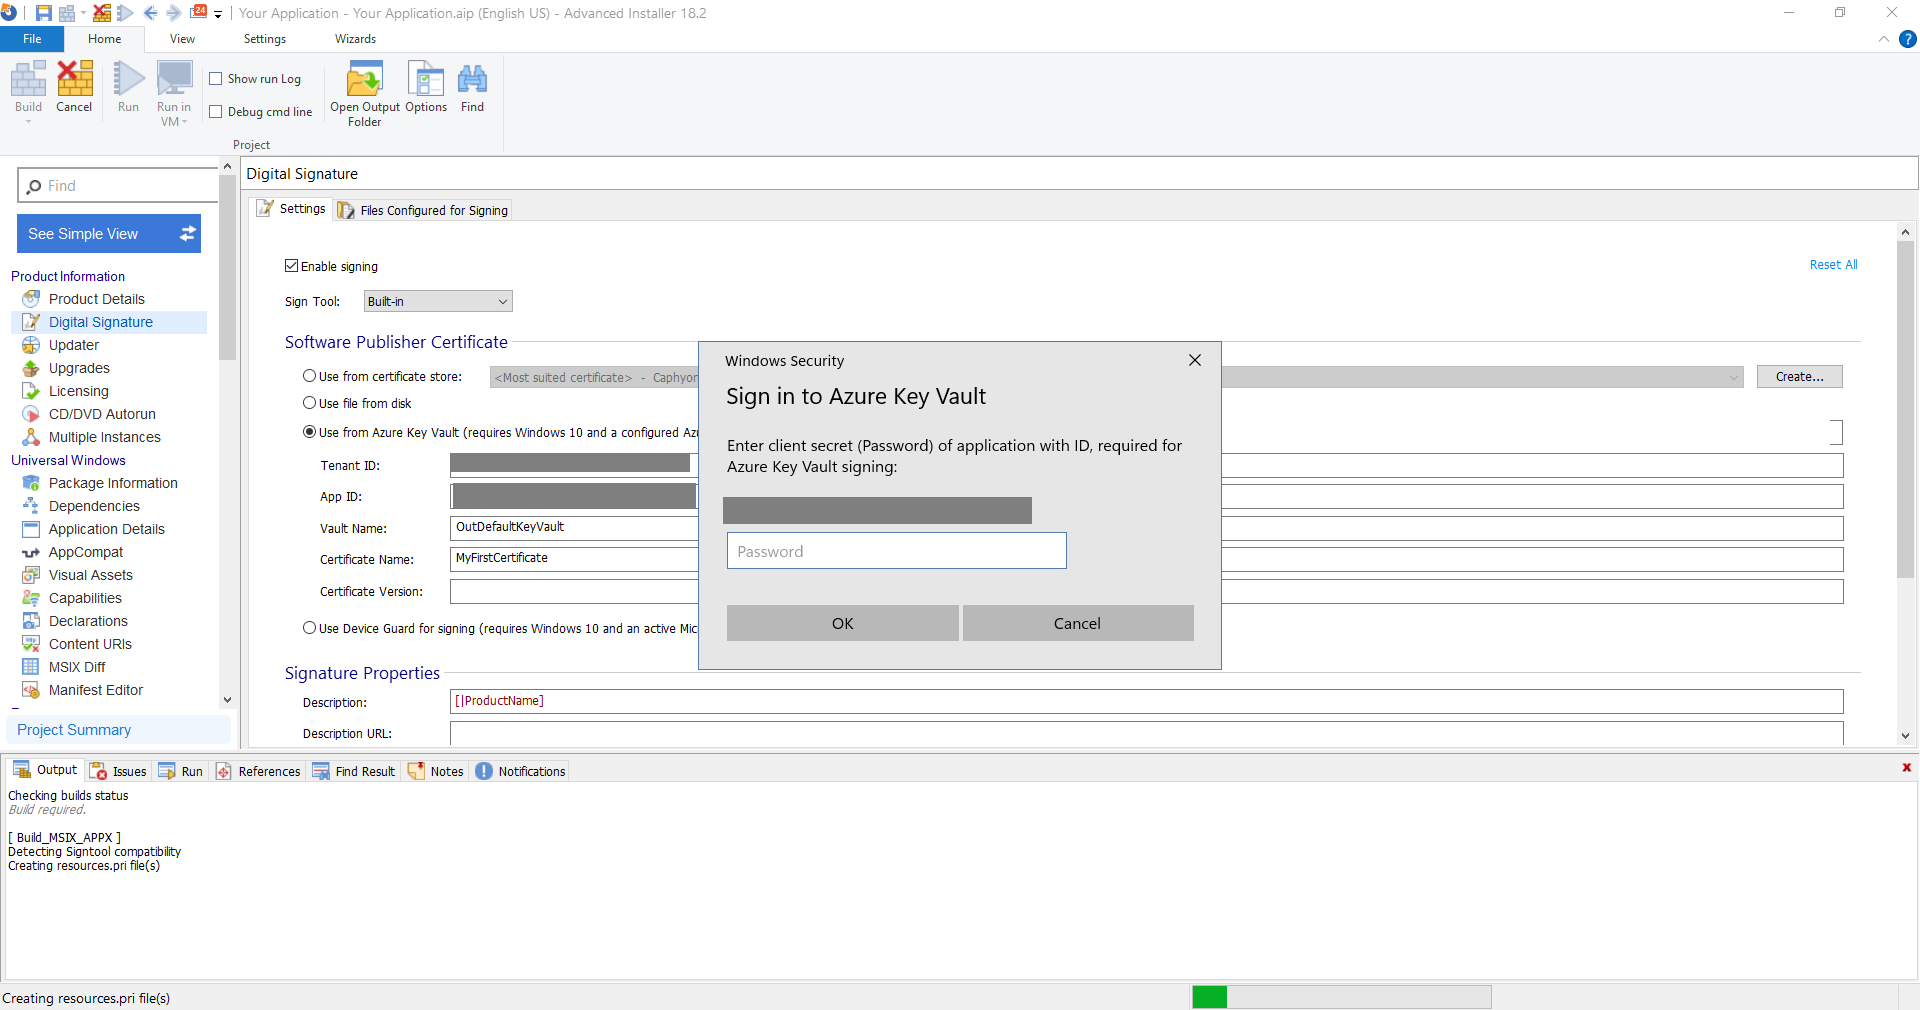Click the build progress bar
The height and width of the screenshot is (1010, 1920).
(1341, 997)
